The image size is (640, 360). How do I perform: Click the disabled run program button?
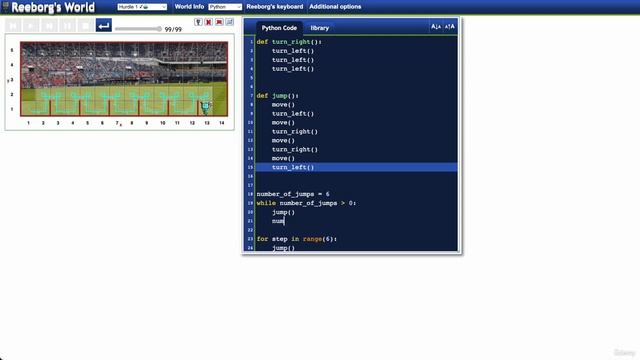coord(31,26)
